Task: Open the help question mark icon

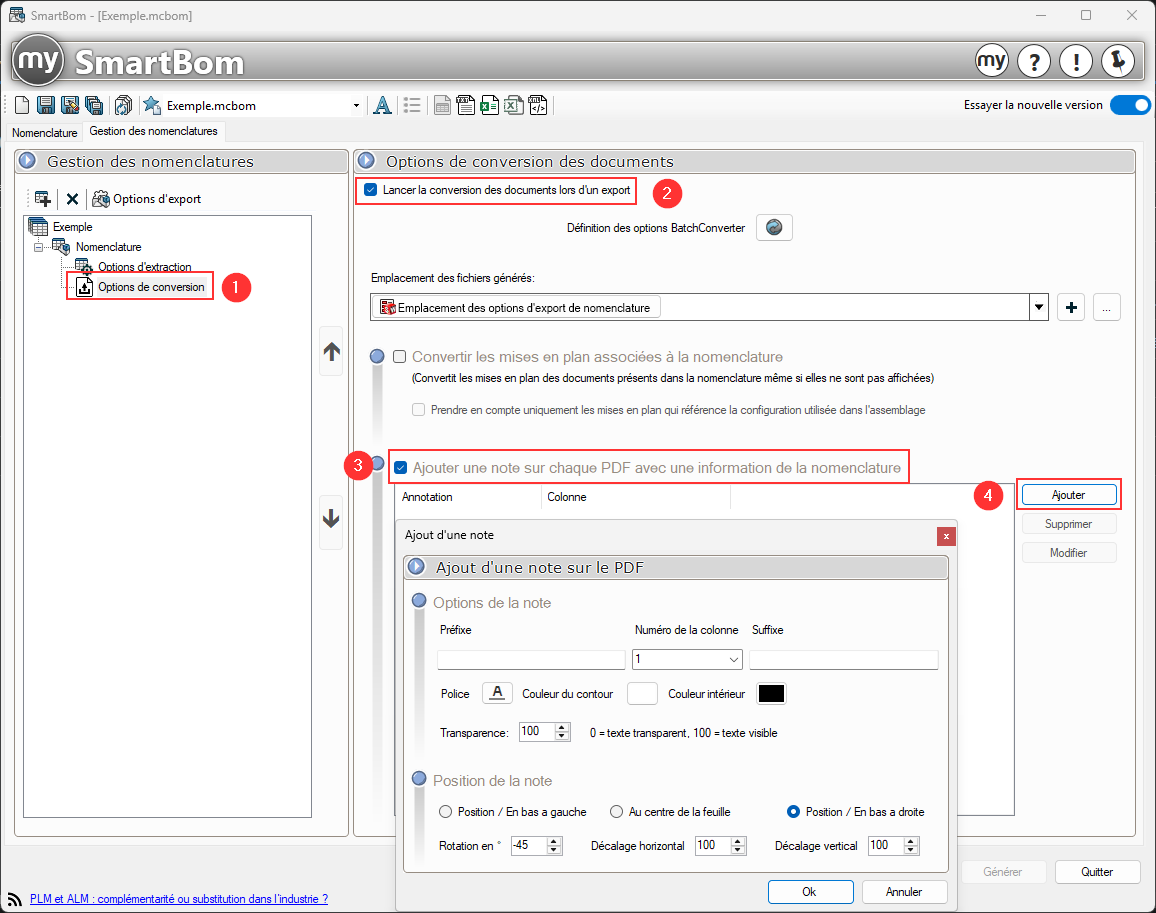Action: click(1034, 62)
